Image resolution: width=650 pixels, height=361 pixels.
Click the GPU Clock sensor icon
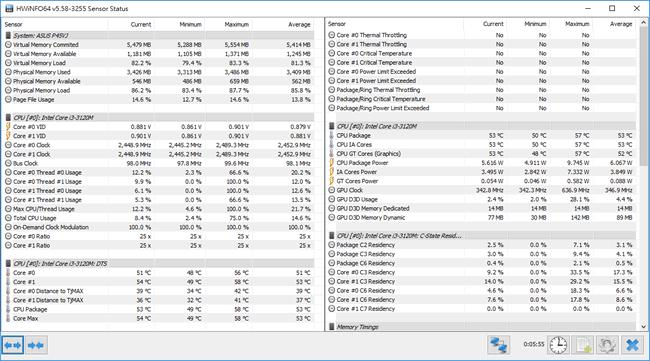point(331,190)
